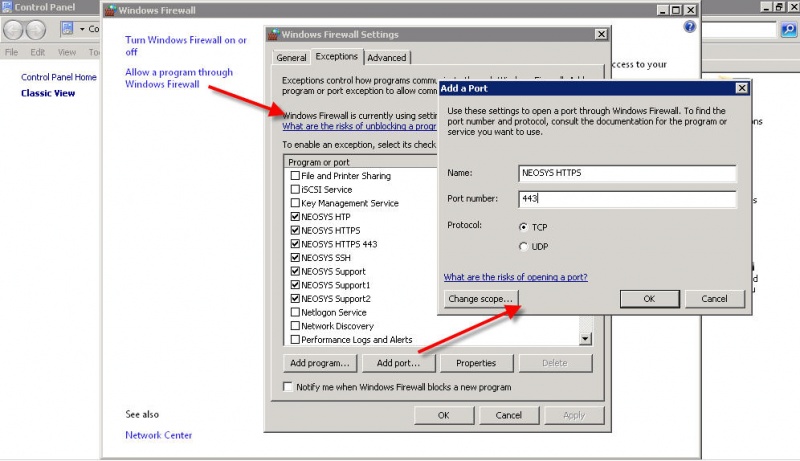Click the 'Program or port' list column header
This screenshot has height=461, width=800.
[x=360, y=162]
